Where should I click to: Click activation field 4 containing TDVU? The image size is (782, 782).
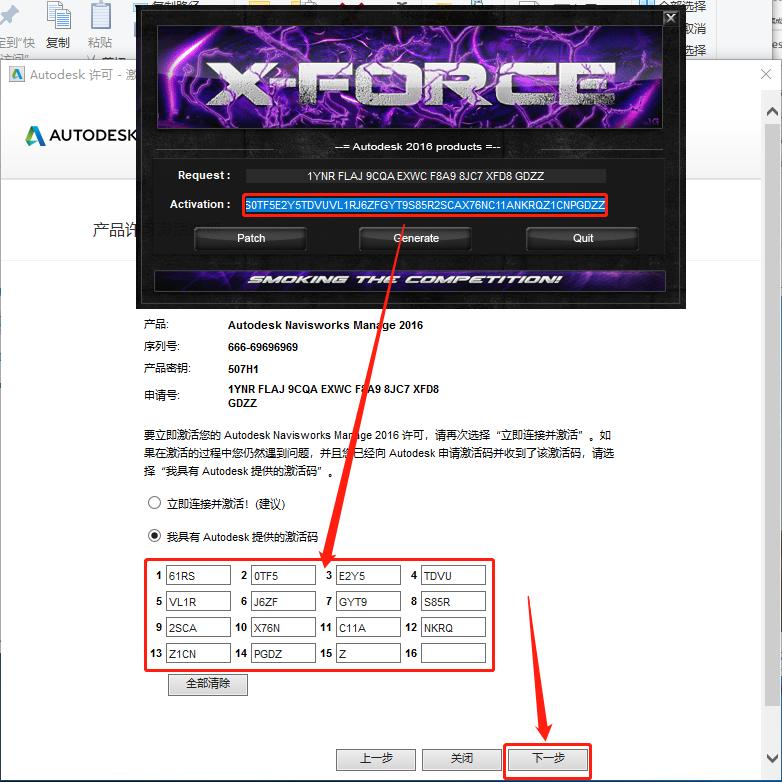tap(453, 575)
